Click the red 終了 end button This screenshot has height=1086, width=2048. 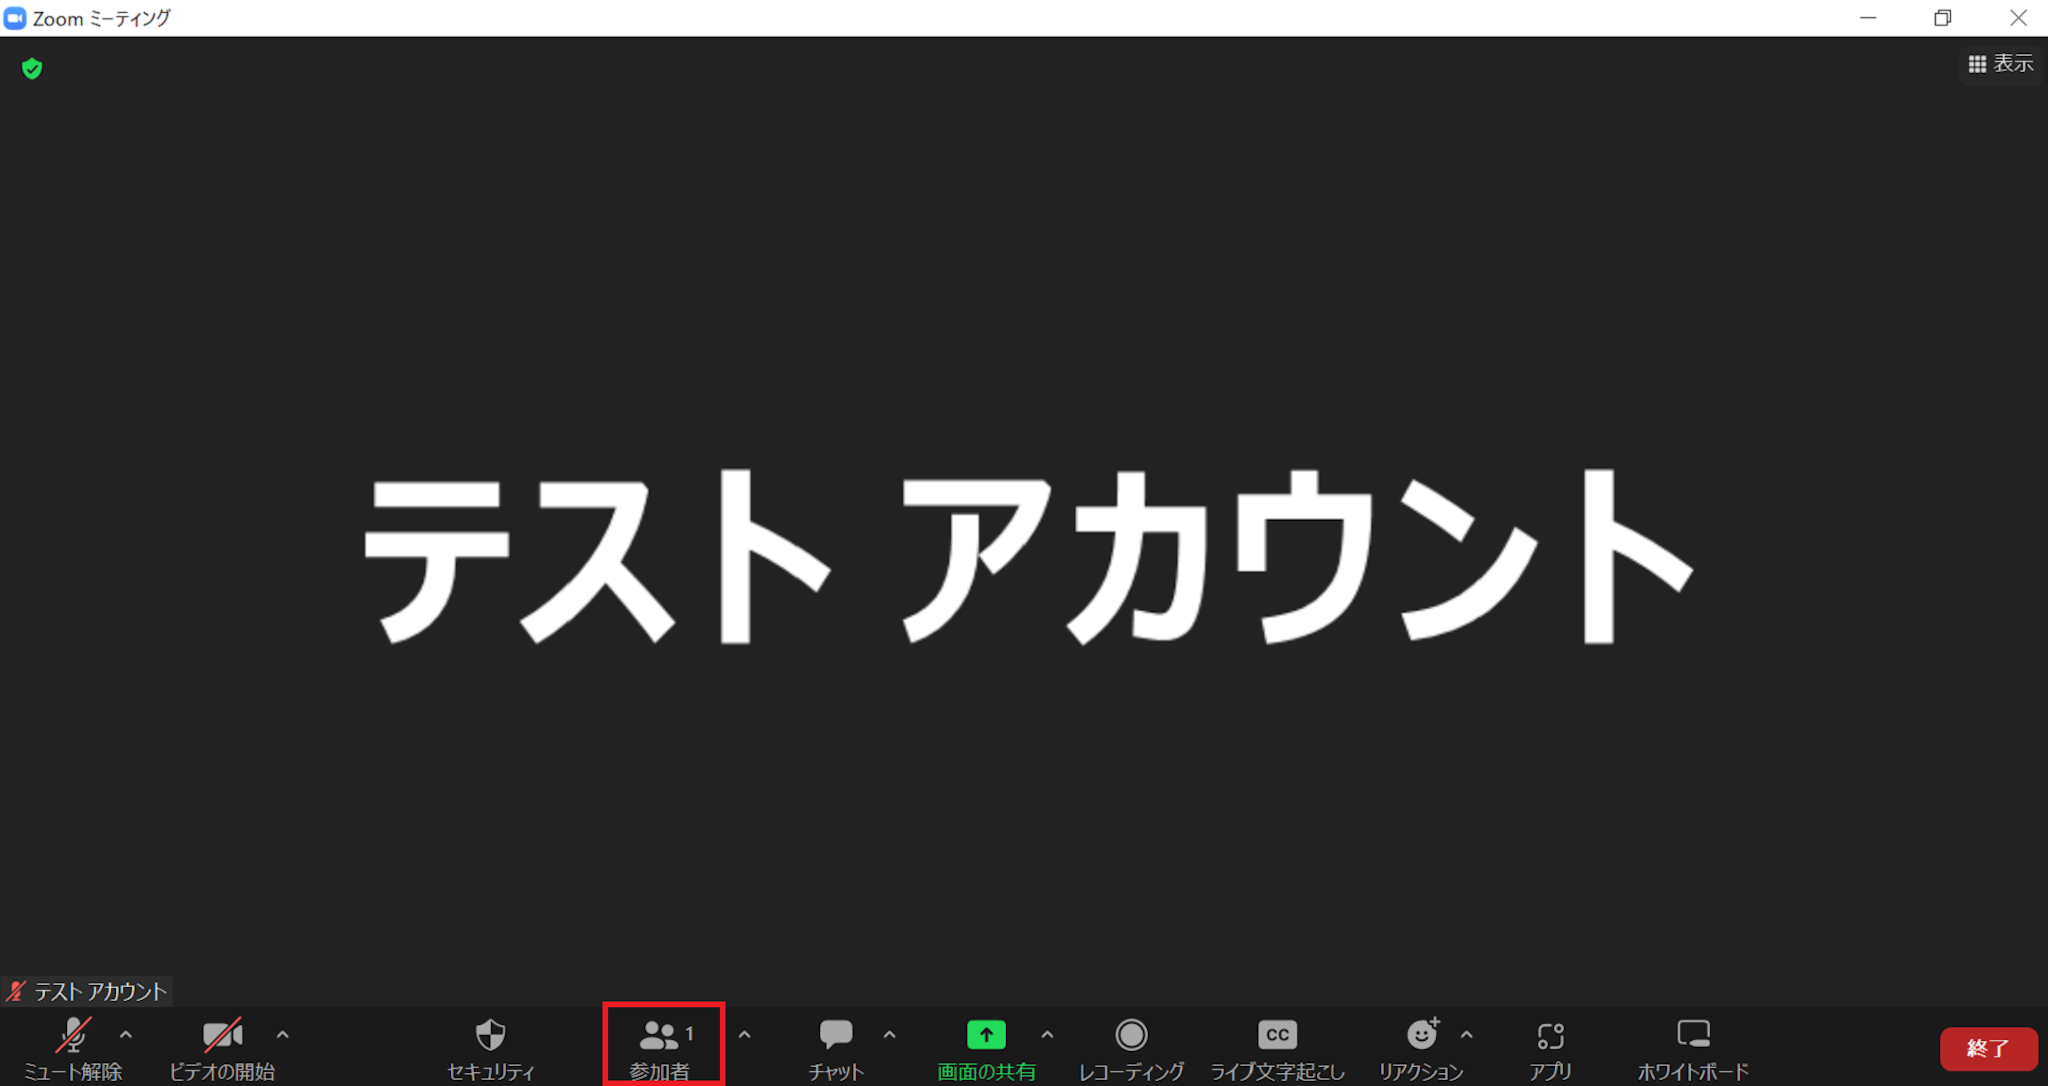[x=1988, y=1048]
